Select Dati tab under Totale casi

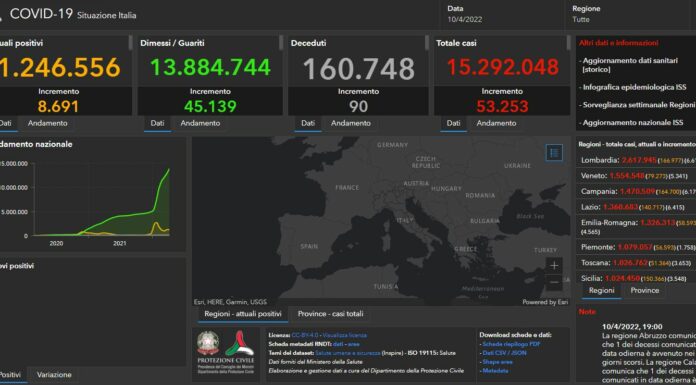tap(453, 123)
